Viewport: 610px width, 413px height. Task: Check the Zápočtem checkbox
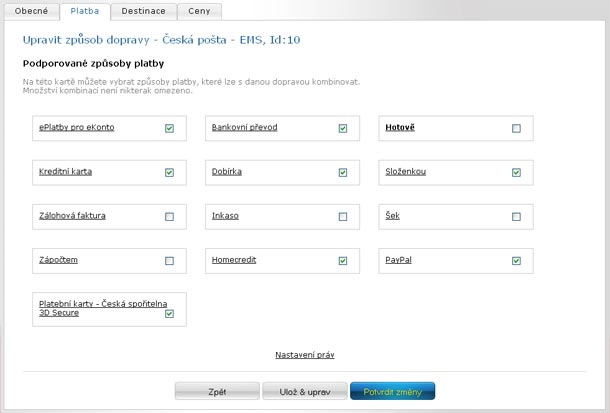(169, 261)
